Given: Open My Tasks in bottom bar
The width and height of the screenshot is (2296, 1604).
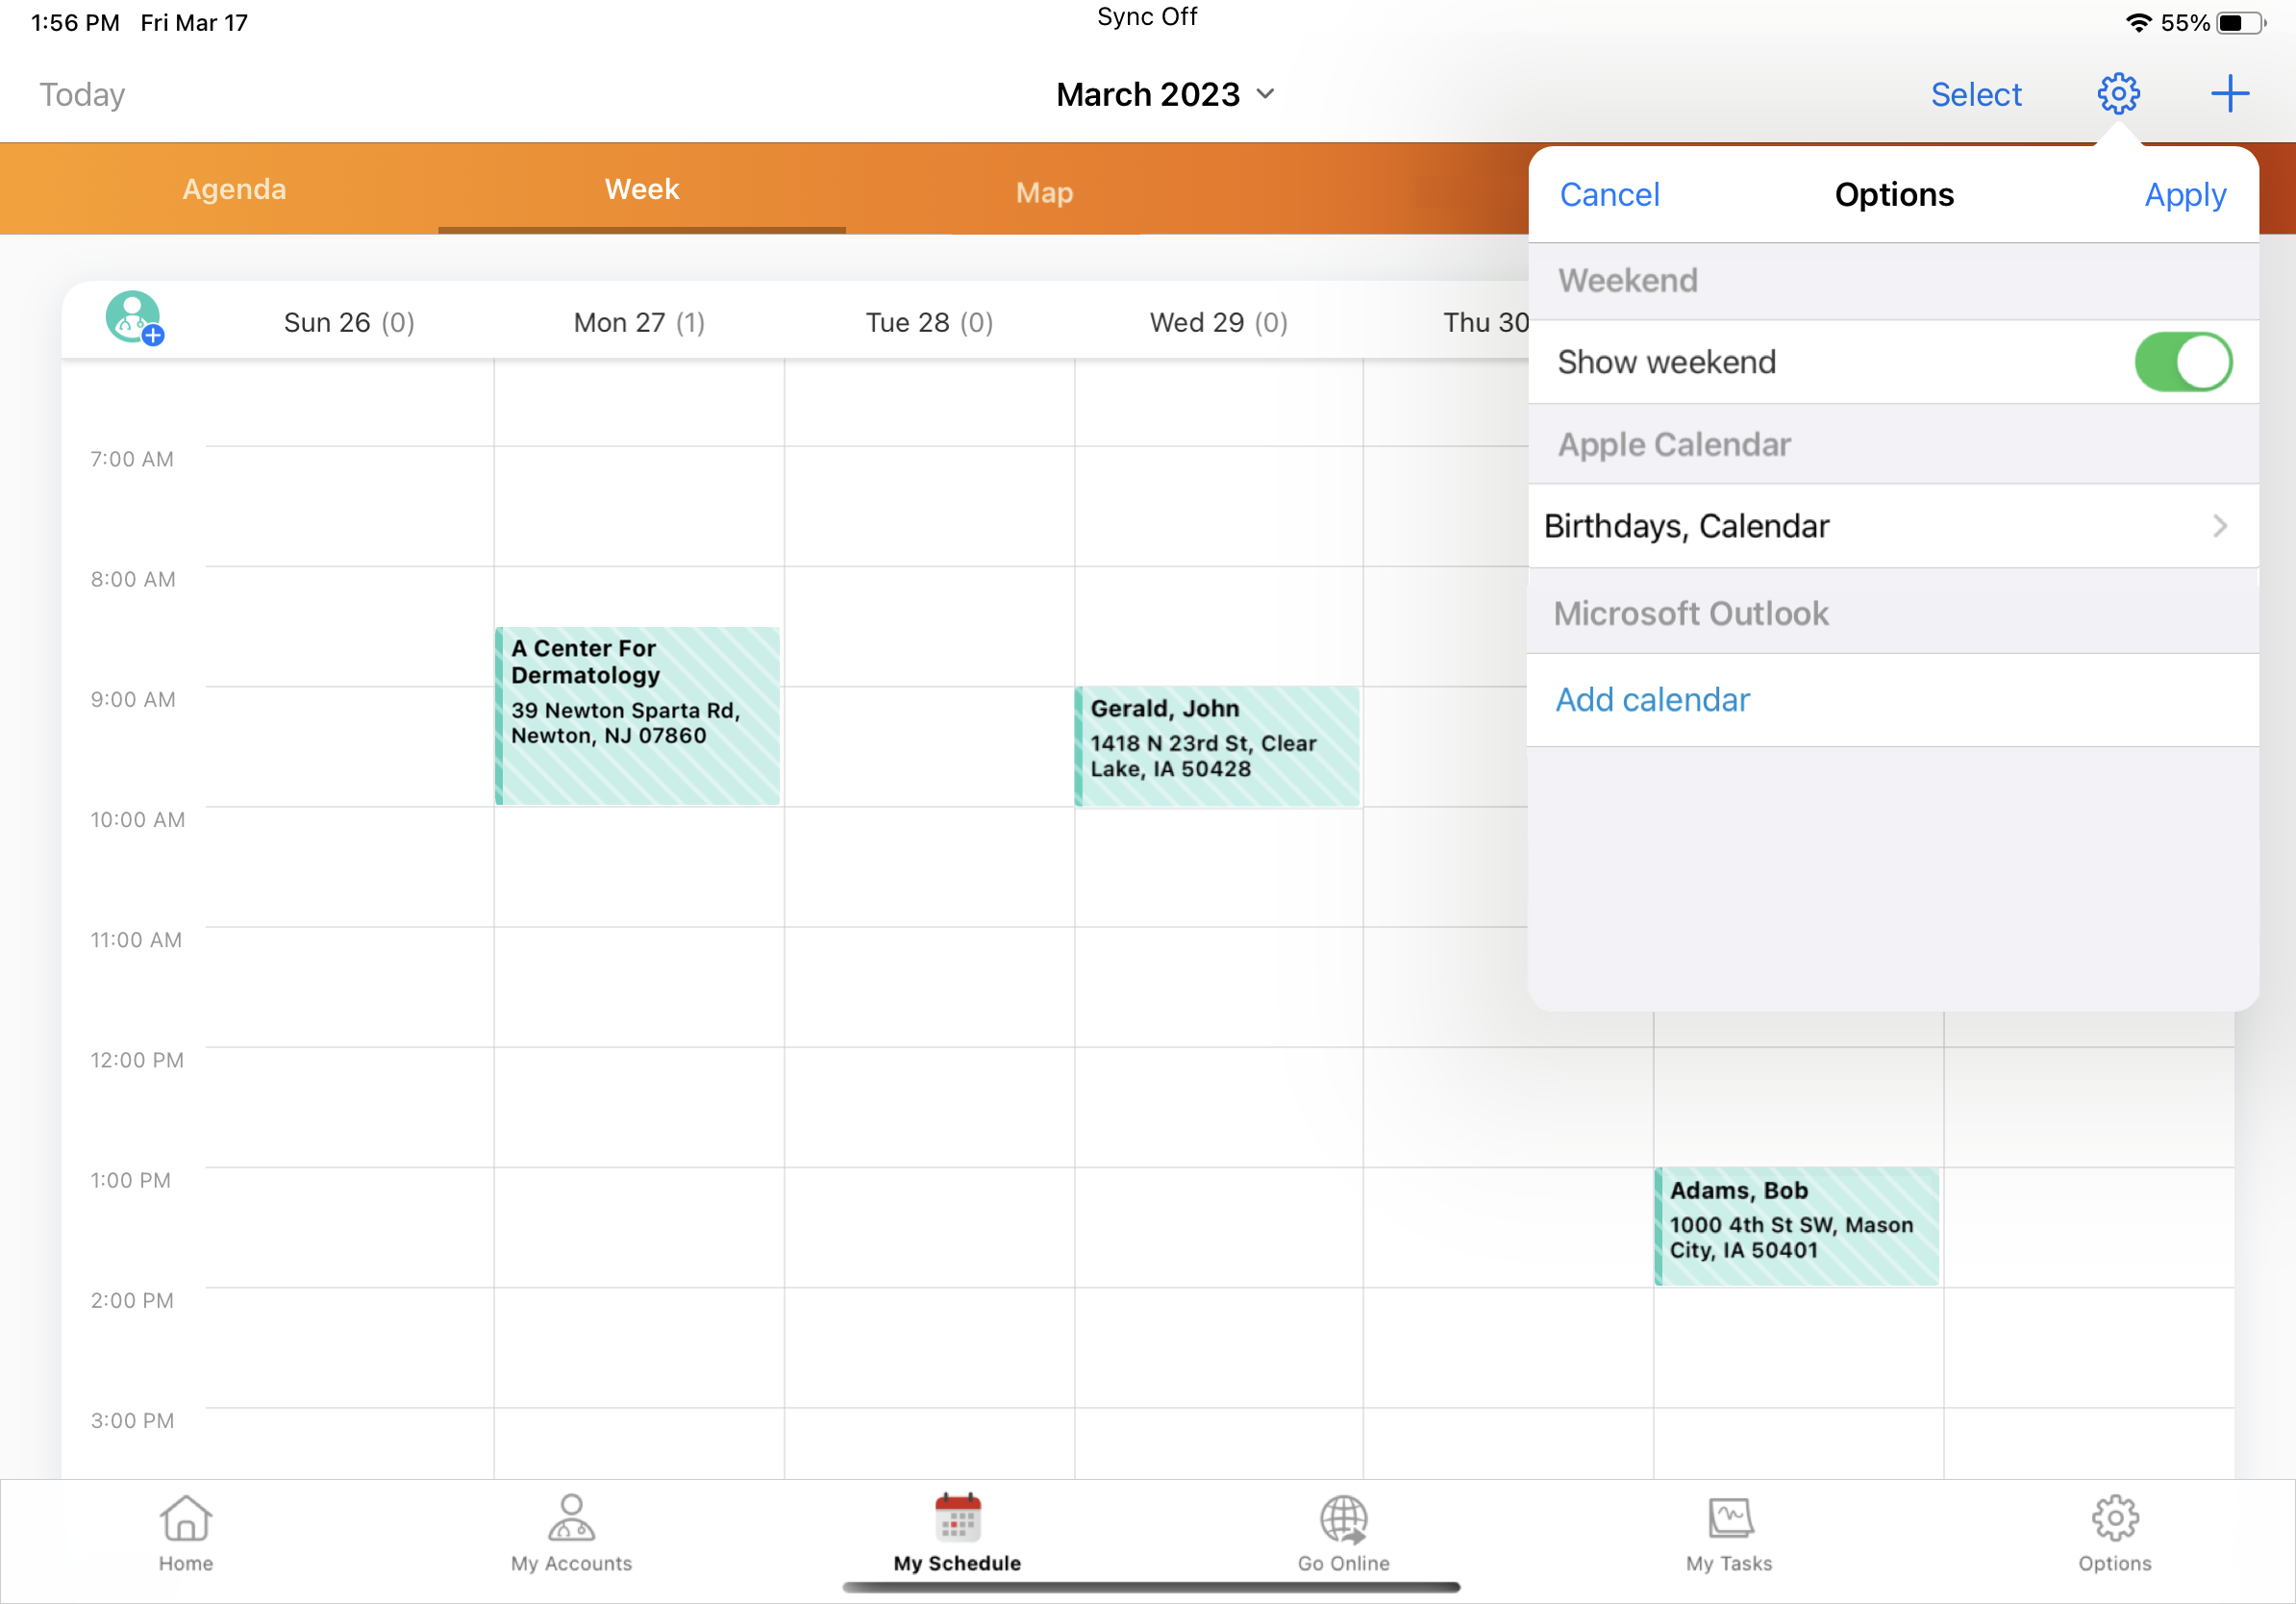Looking at the screenshot, I should coord(1729,1532).
